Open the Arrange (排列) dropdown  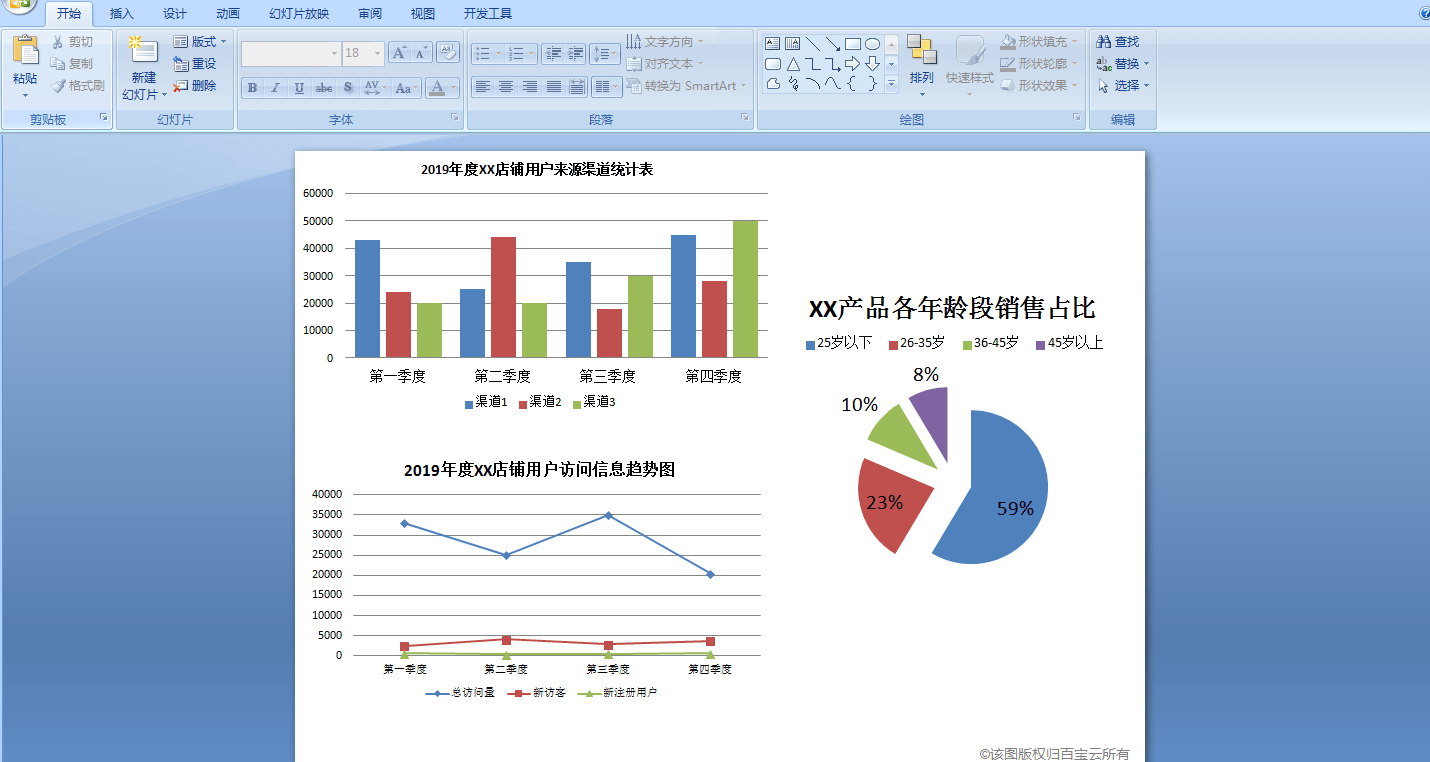tap(922, 68)
